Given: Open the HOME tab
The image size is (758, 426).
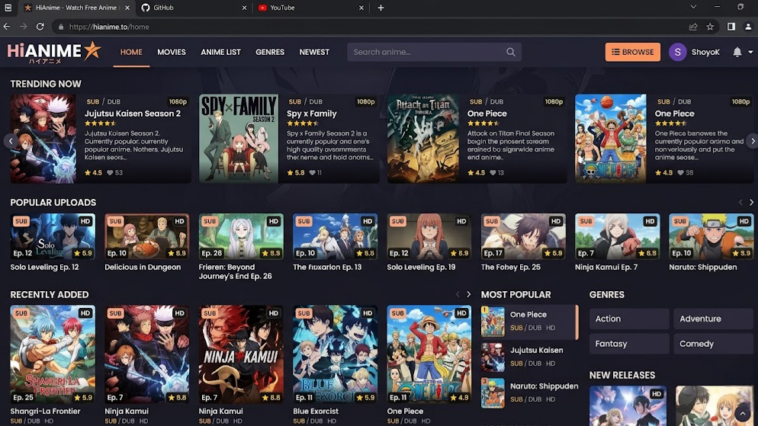Looking at the screenshot, I should pyautogui.click(x=131, y=52).
